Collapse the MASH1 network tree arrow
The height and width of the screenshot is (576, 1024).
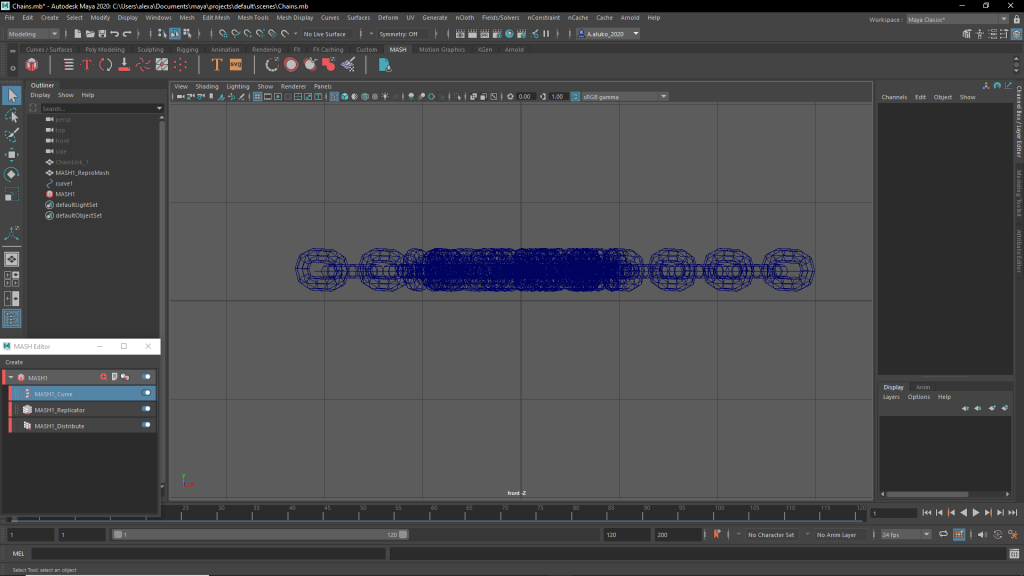click(11, 378)
